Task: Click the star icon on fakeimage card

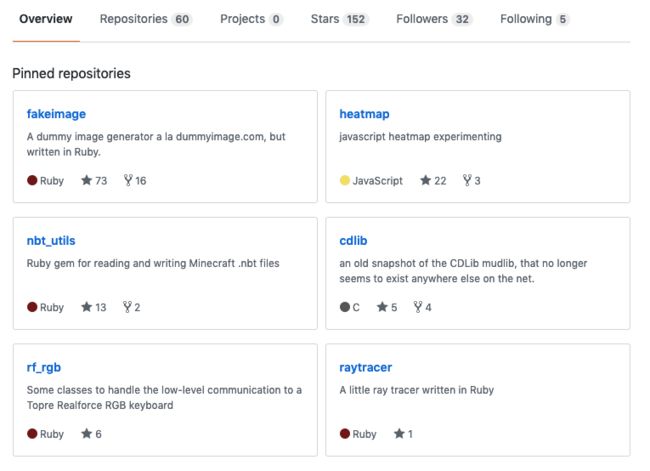Action: coord(86,180)
